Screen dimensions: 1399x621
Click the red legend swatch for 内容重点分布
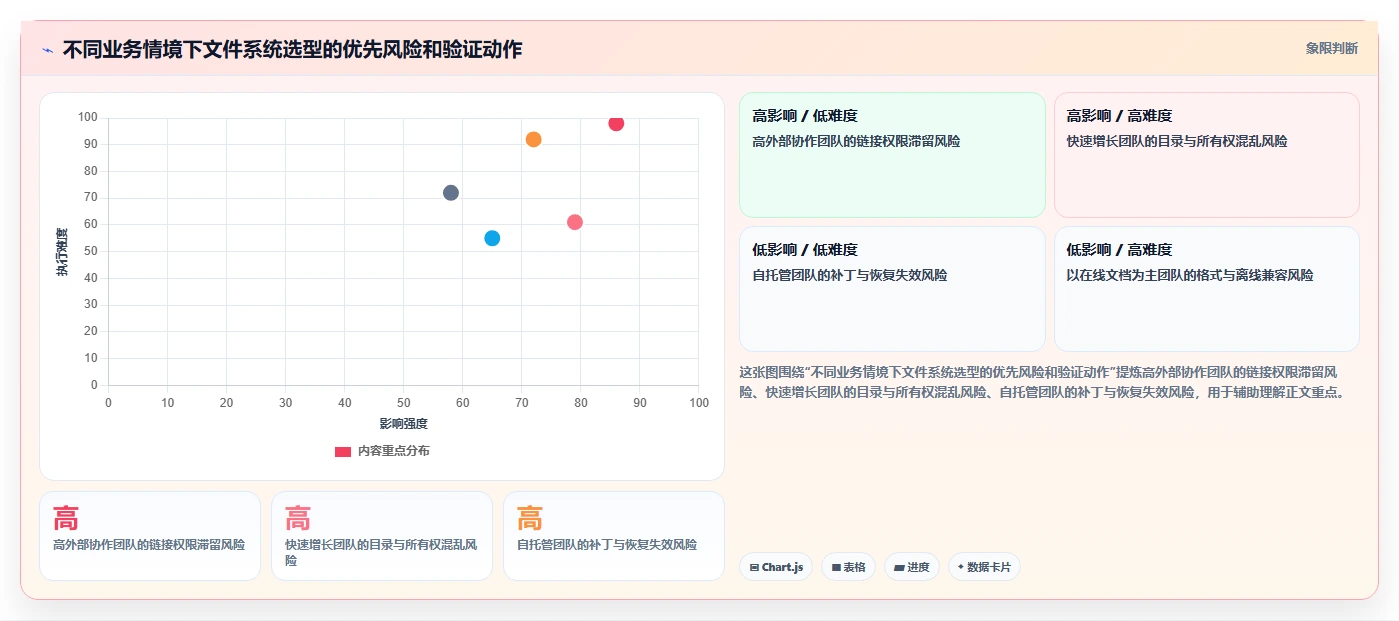(x=343, y=452)
